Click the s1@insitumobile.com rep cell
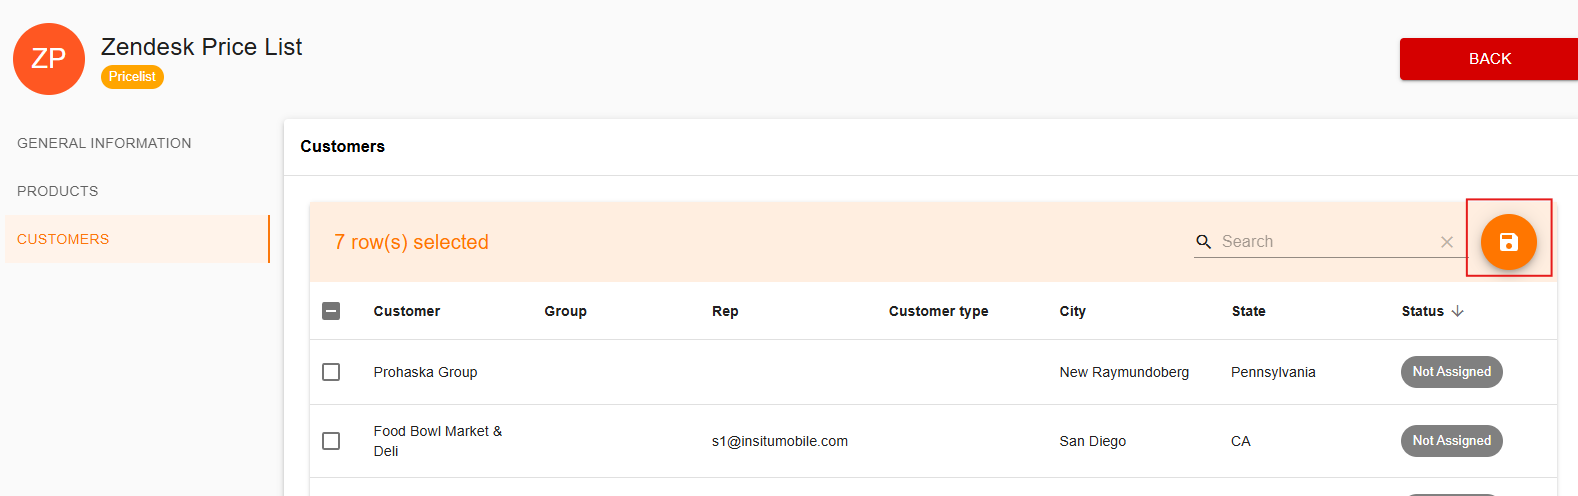 pos(780,441)
